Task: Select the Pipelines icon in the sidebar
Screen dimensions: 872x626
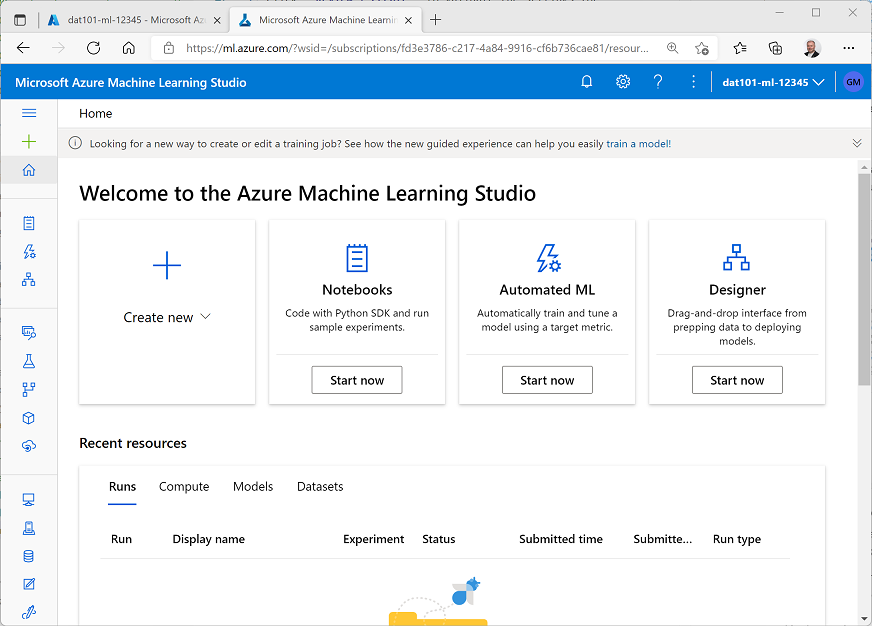Action: [29, 389]
